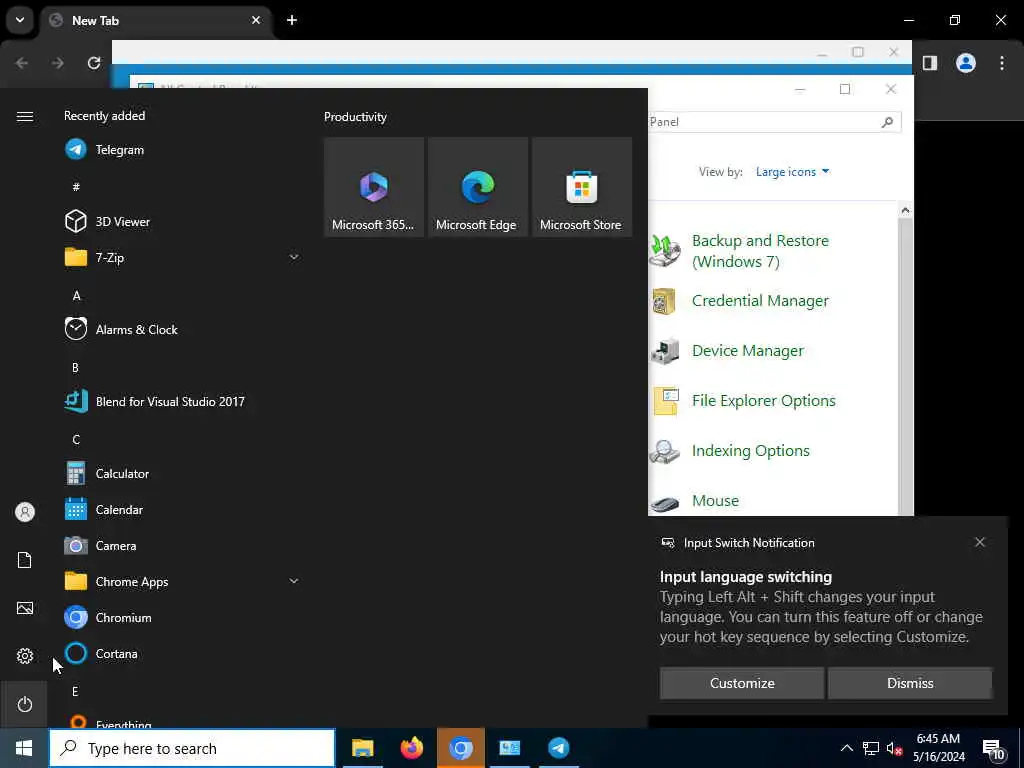The height and width of the screenshot is (768, 1024).
Task: Click the Control Panel vertical scrollbar
Action: point(905,366)
